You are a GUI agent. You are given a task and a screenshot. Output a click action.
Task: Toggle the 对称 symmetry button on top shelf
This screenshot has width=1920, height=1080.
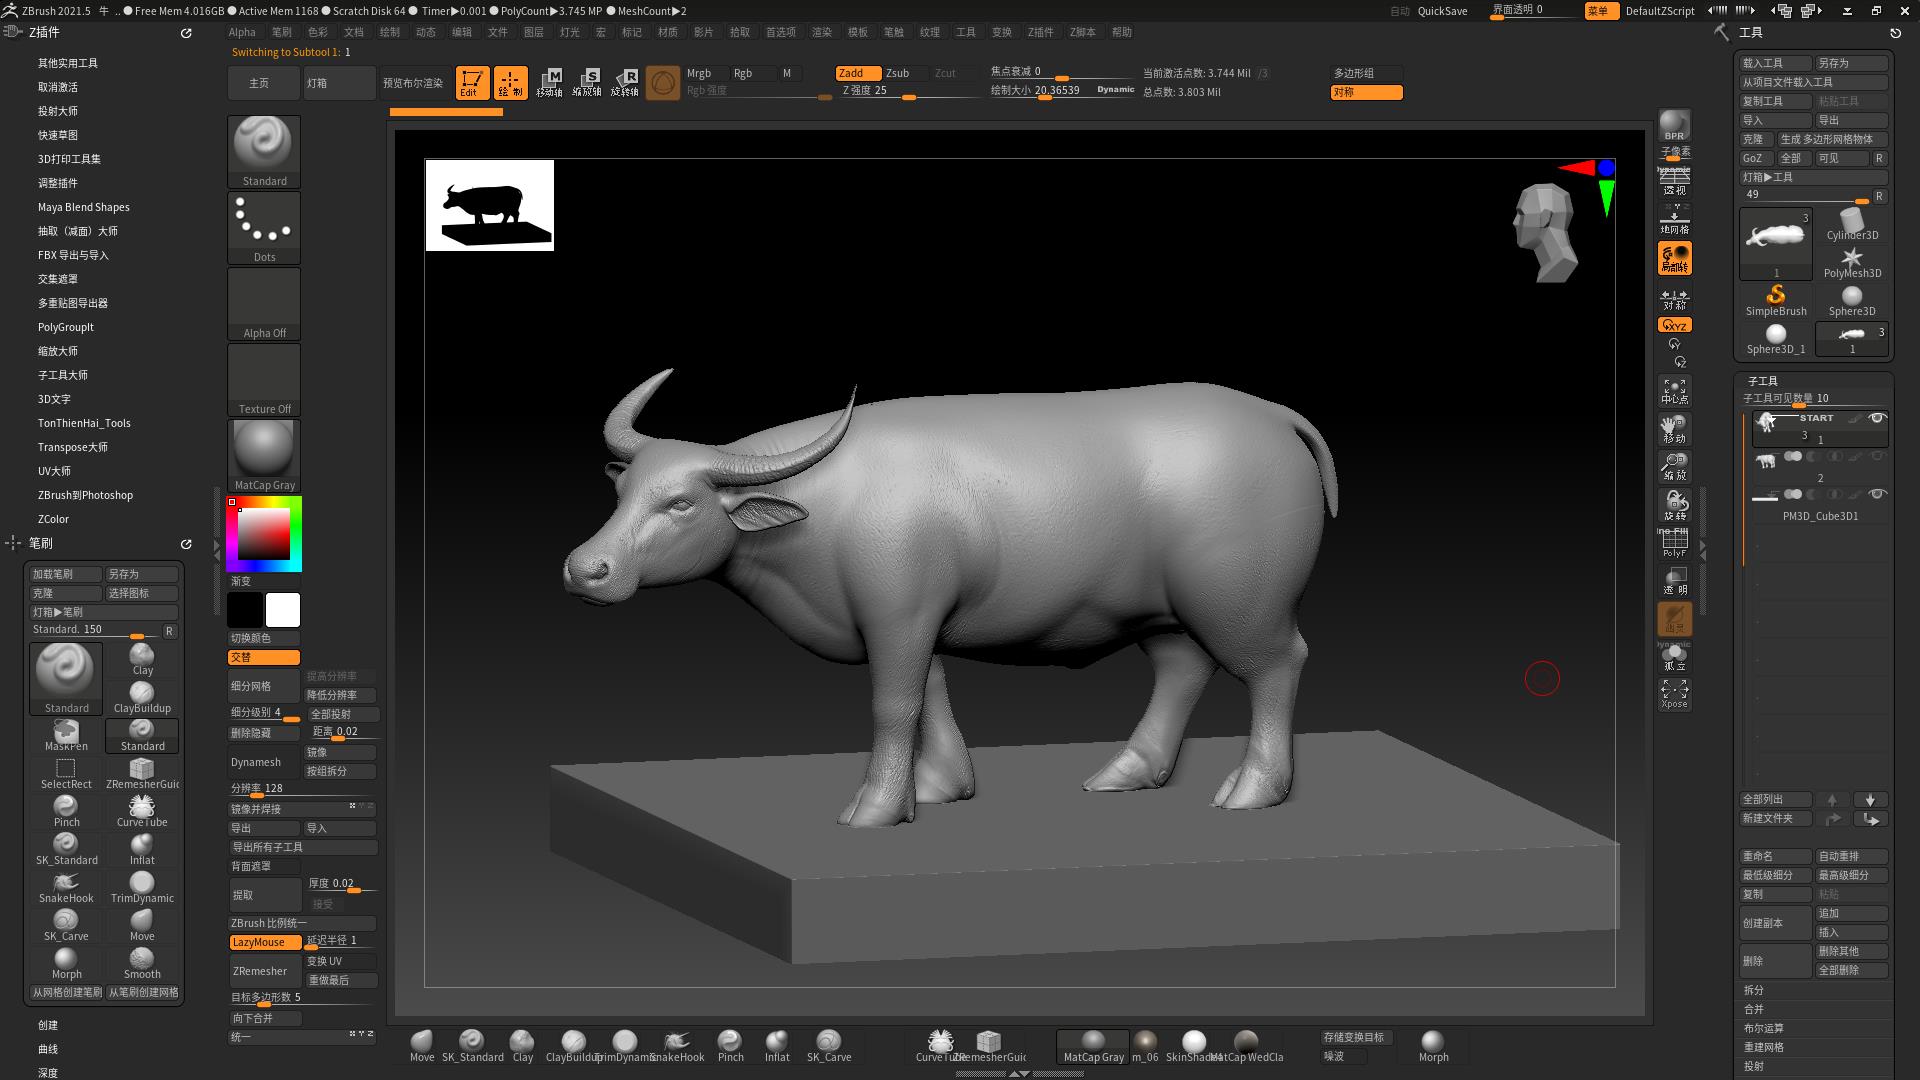click(x=1366, y=92)
